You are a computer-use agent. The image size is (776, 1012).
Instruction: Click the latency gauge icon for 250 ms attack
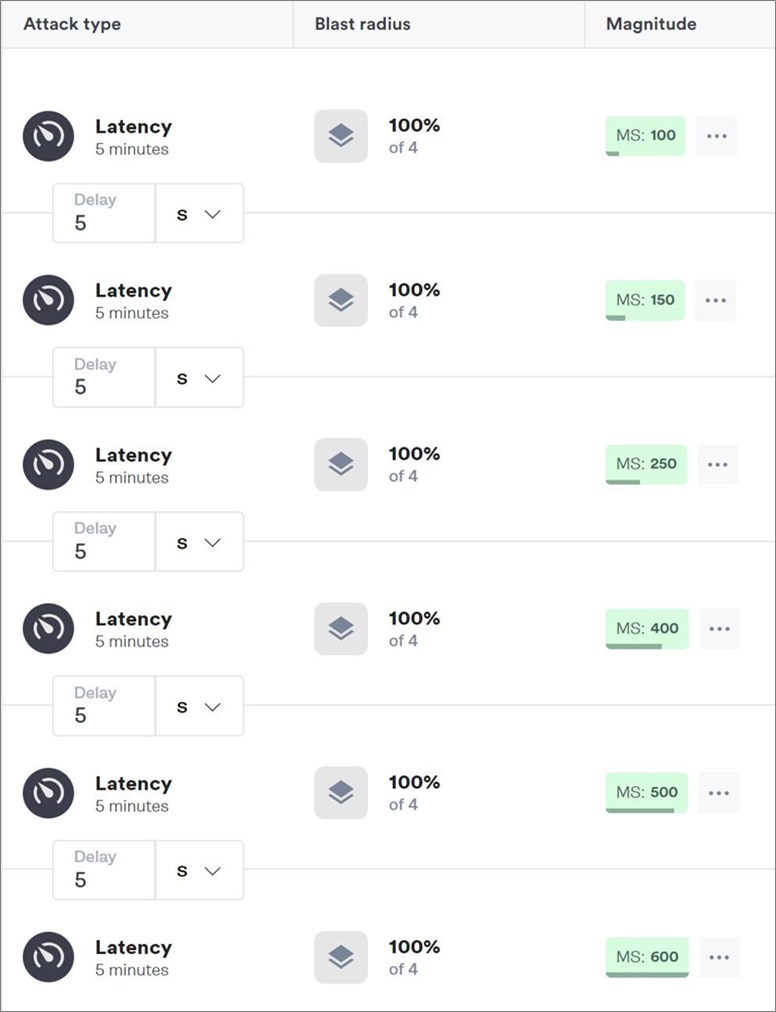coord(48,465)
